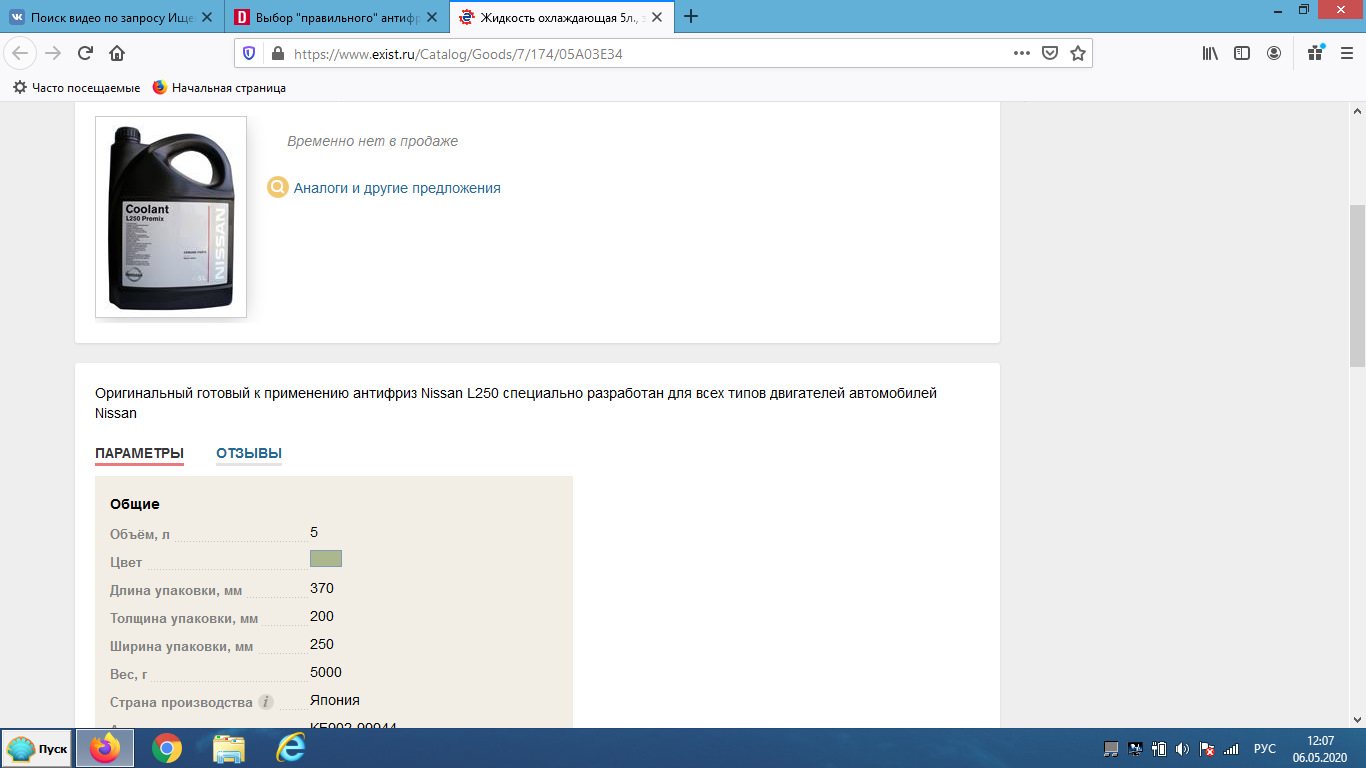Toggle the sidebar view icon
The width and height of the screenshot is (1366, 768).
point(1242,53)
